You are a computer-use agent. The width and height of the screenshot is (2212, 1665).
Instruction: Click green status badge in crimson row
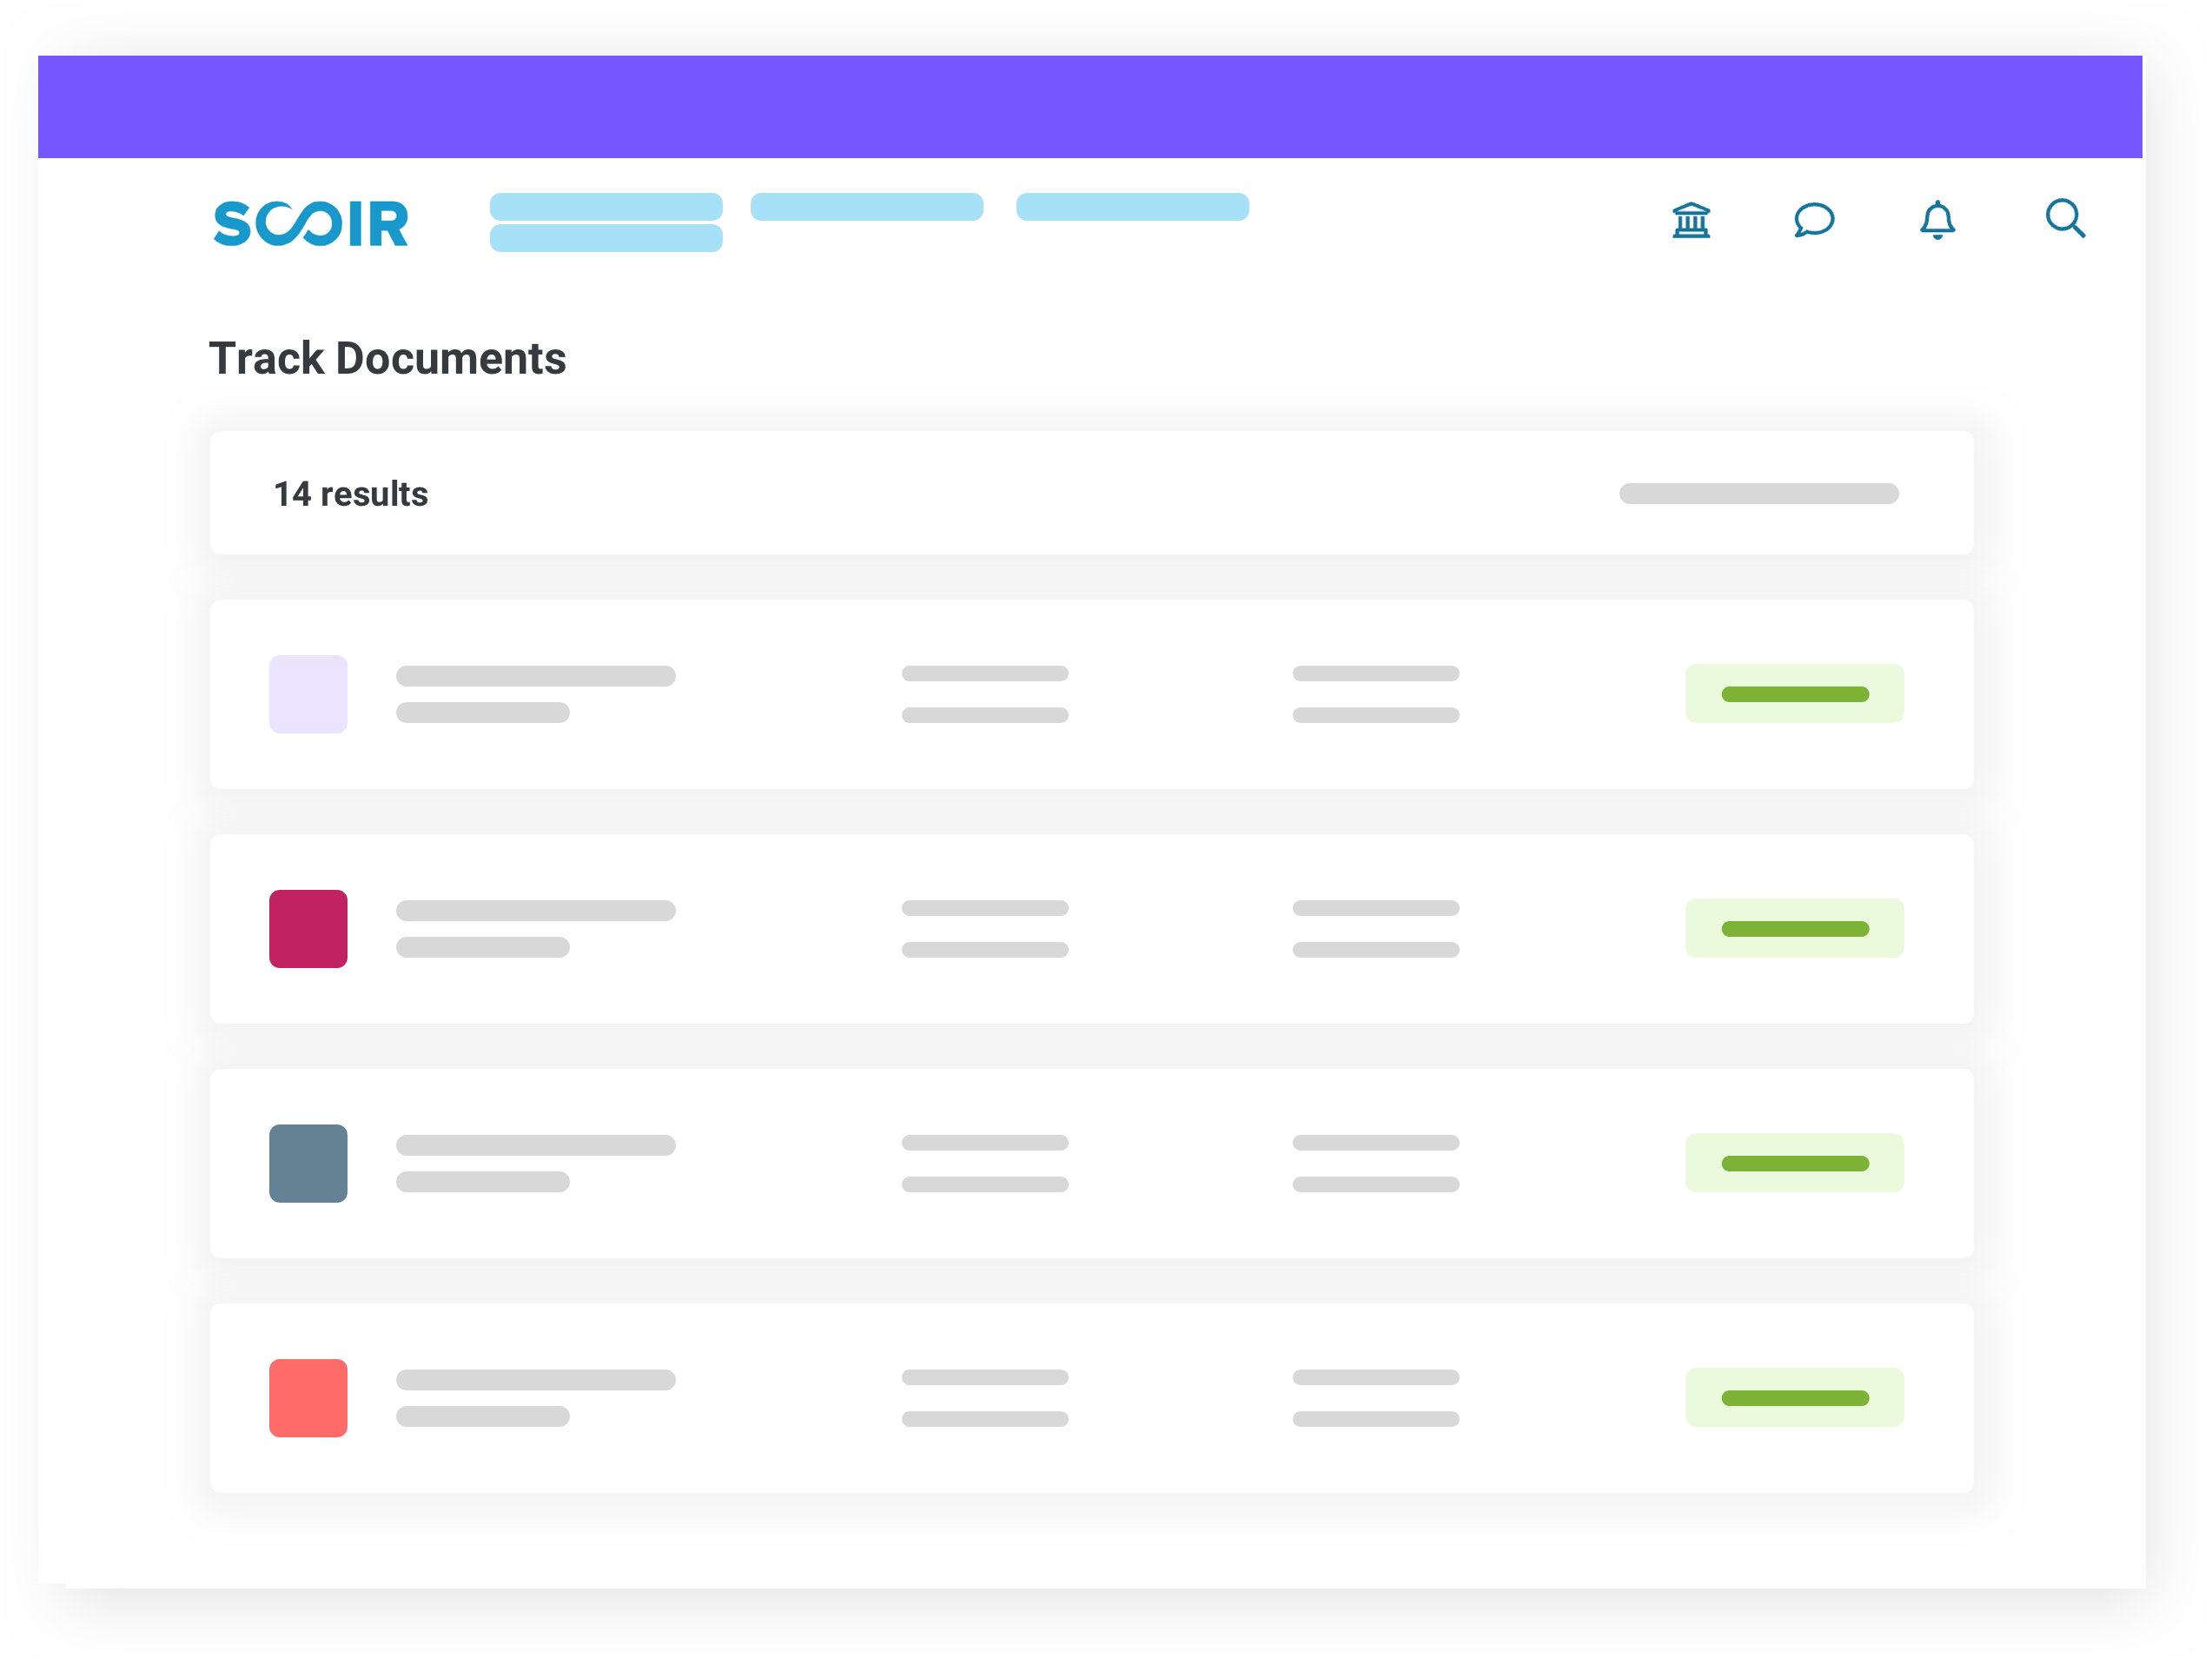[x=1794, y=929]
